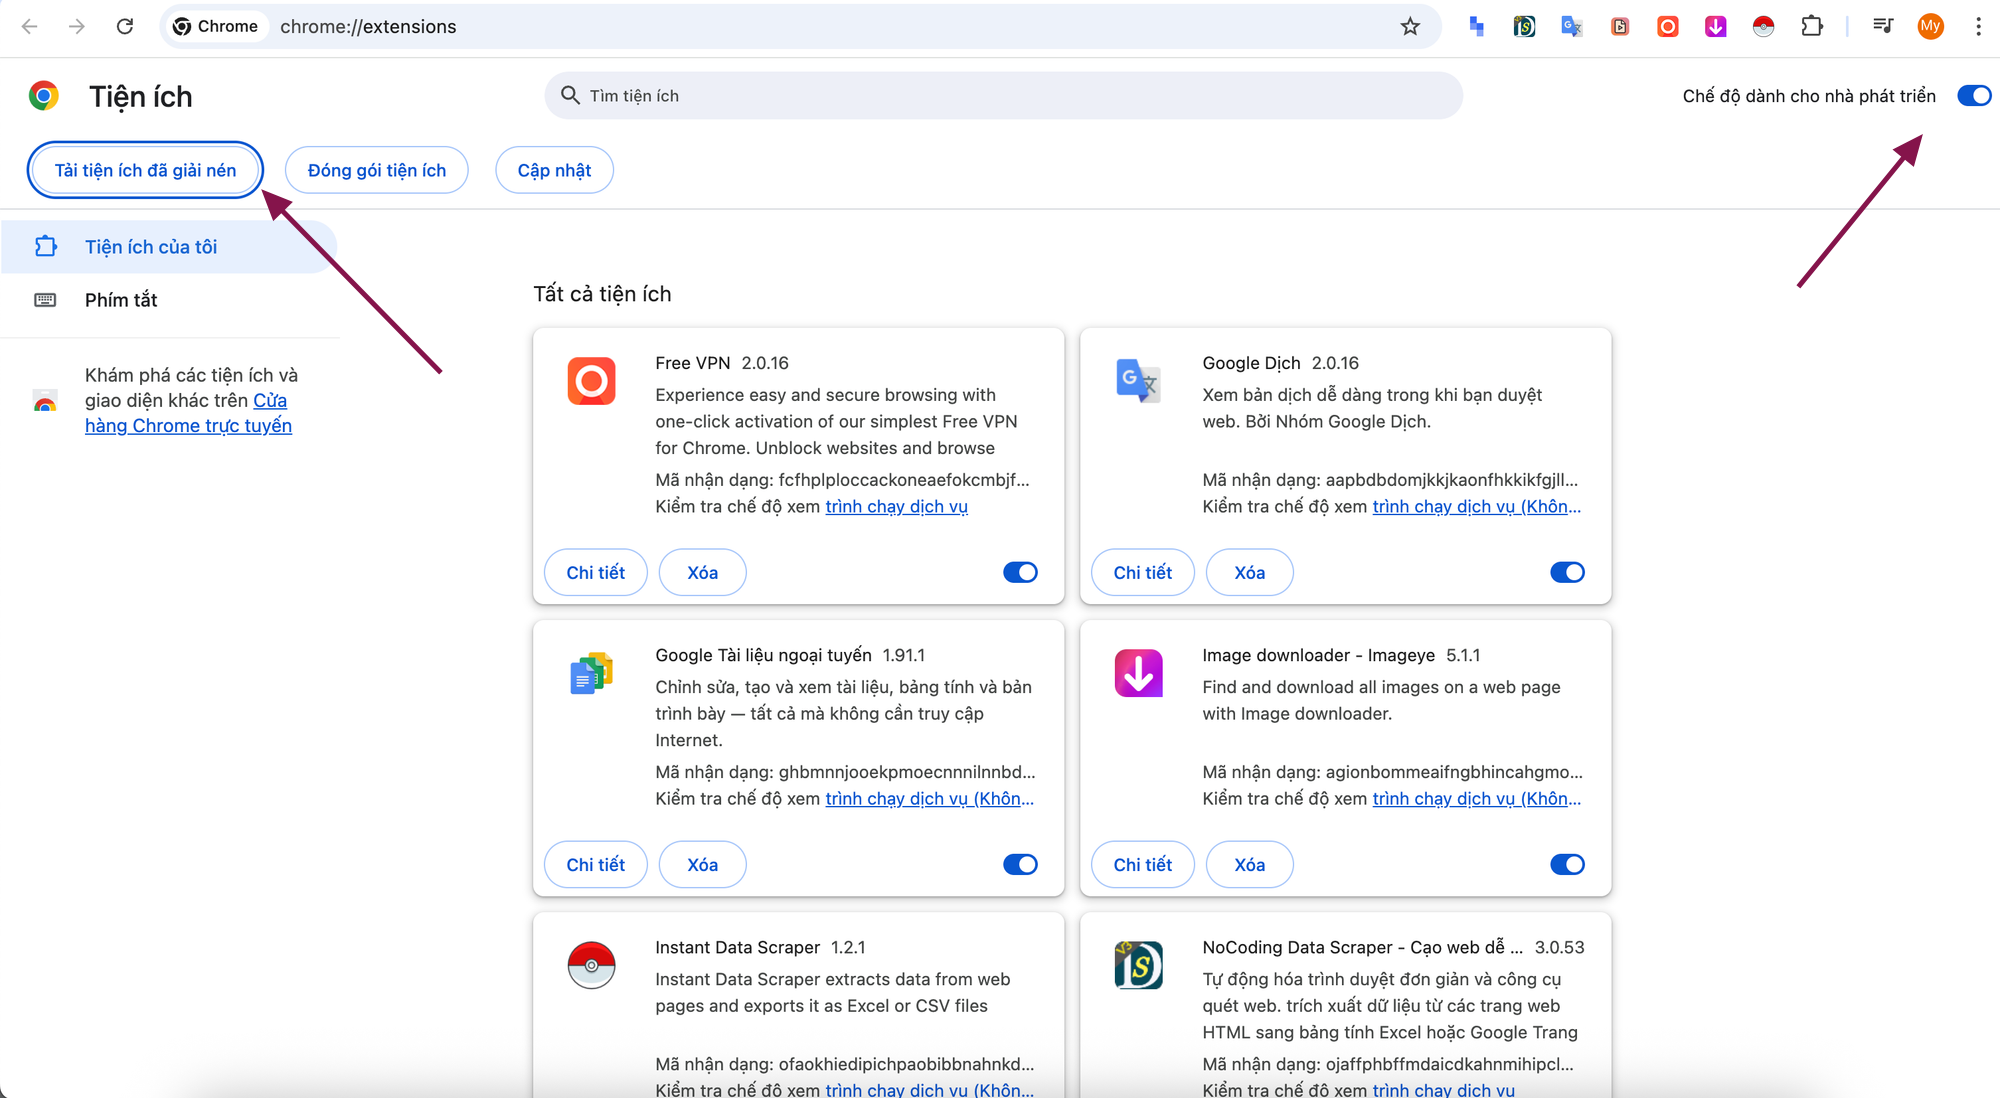This screenshot has width=2000, height=1098.
Task: Click Free VPN Mã nhận dạng text
Action: [x=842, y=480]
